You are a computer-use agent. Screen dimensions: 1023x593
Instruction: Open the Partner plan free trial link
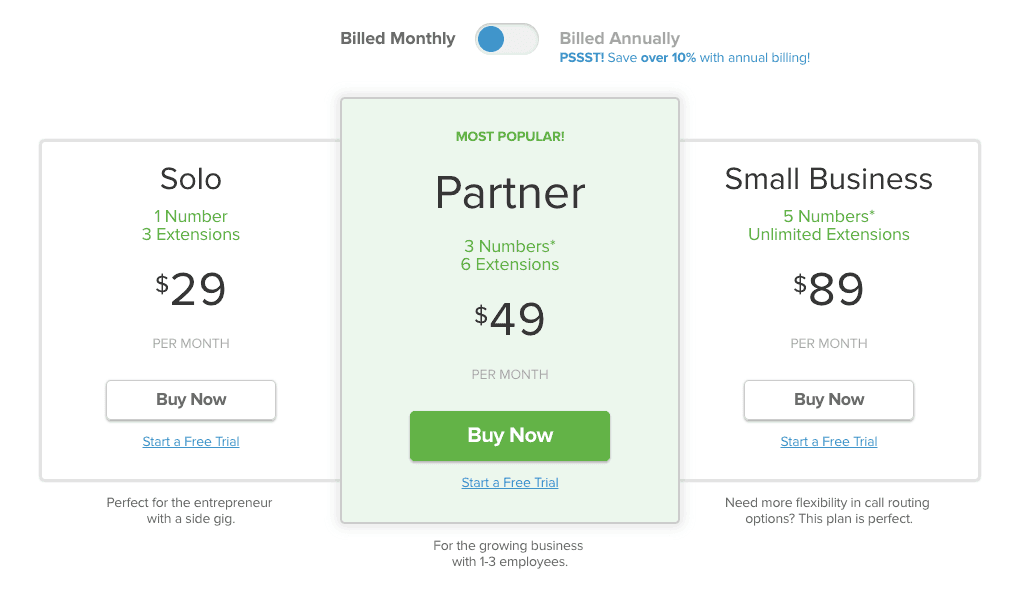(x=509, y=482)
